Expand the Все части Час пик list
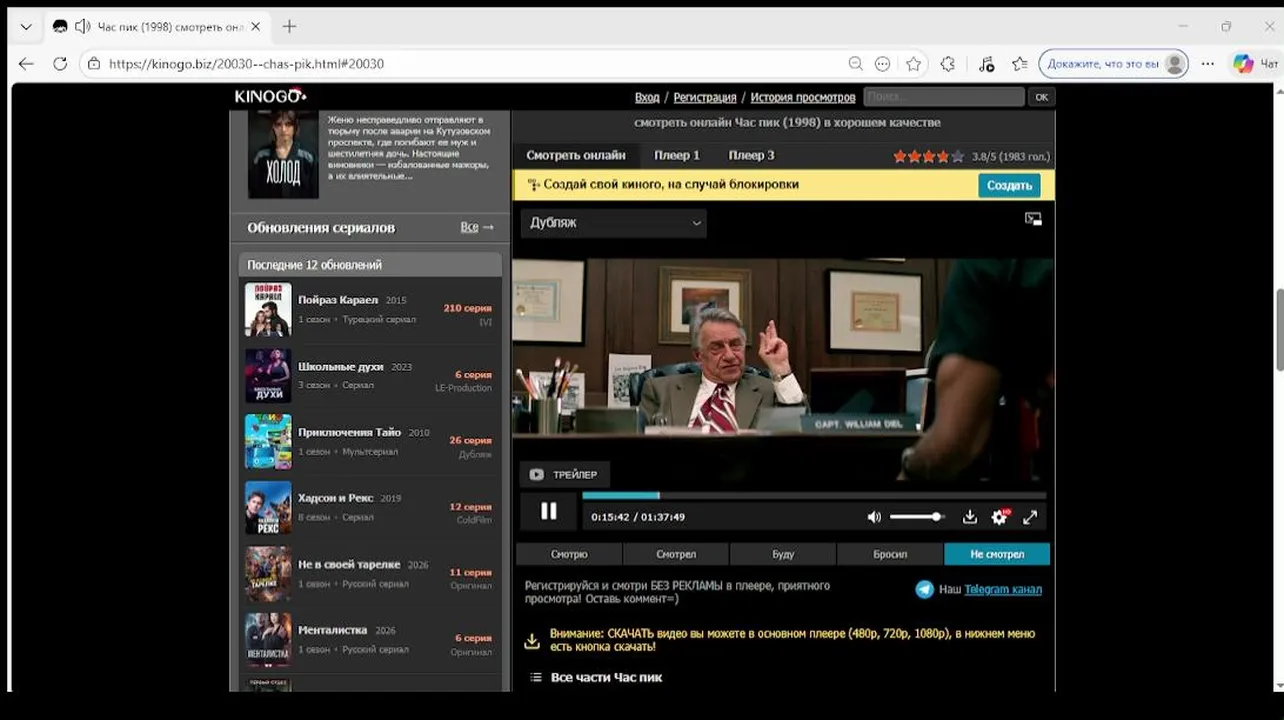 (x=606, y=677)
